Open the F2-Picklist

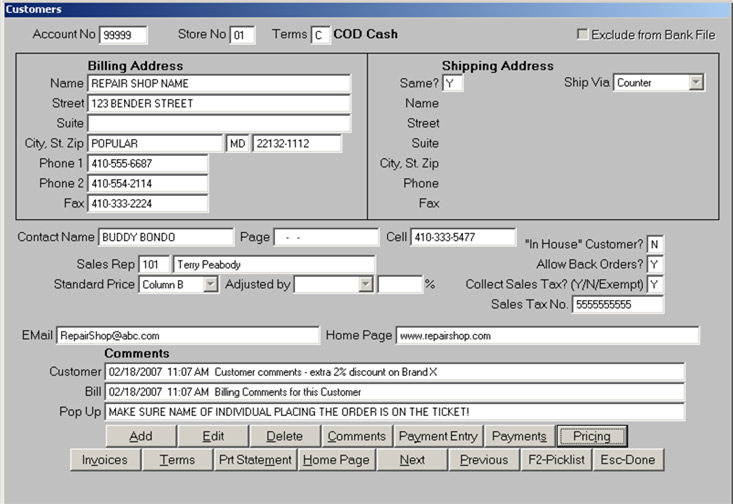point(556,460)
